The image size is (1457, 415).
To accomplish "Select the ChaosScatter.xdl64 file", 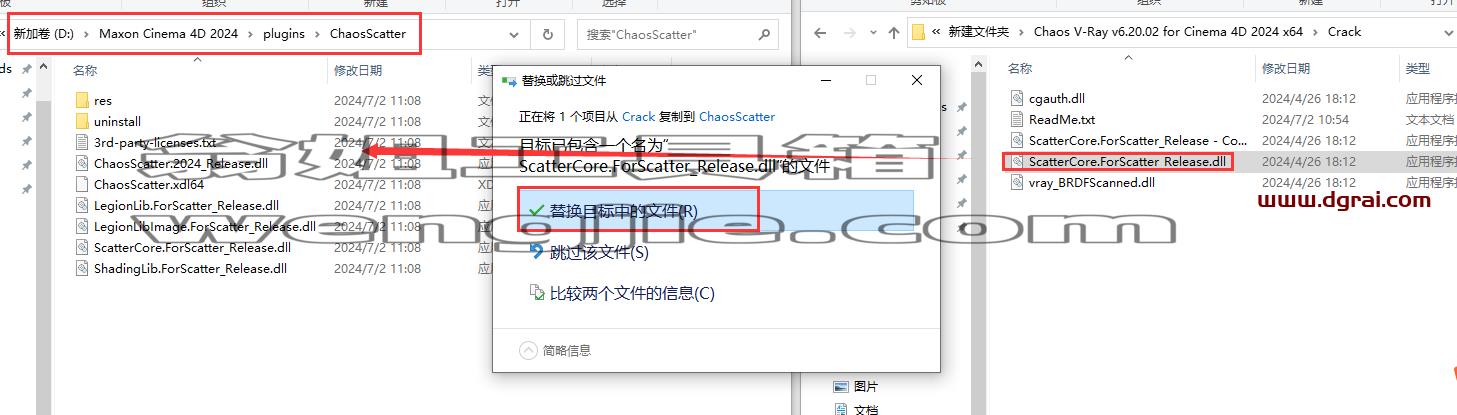I will (x=149, y=185).
